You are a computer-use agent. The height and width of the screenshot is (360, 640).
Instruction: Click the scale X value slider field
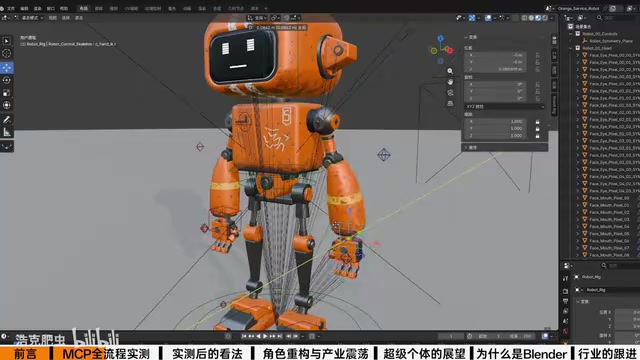tap(495, 122)
